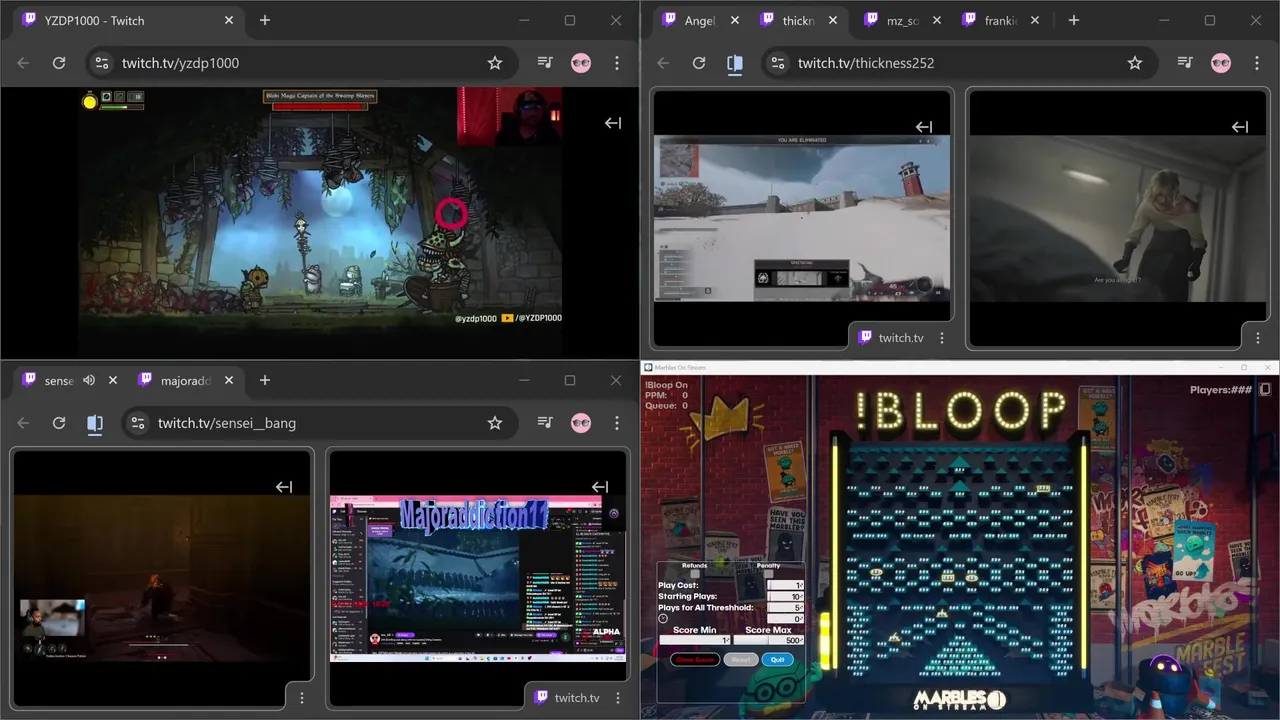Screen dimensions: 1280x720
Task: Click the twitch.tv/yzdp1000 address bar
Action: click(x=298, y=63)
